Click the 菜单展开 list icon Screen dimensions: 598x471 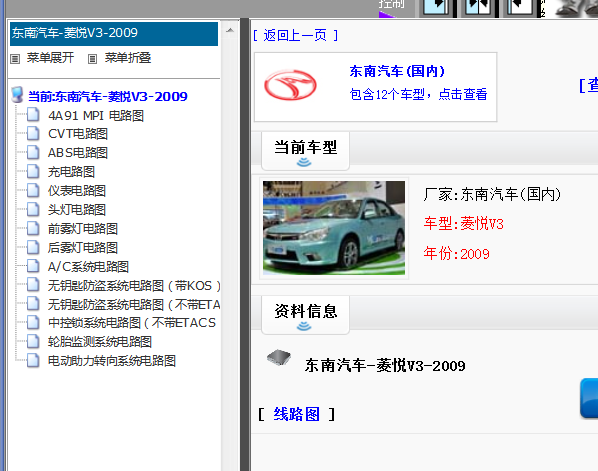15,59
